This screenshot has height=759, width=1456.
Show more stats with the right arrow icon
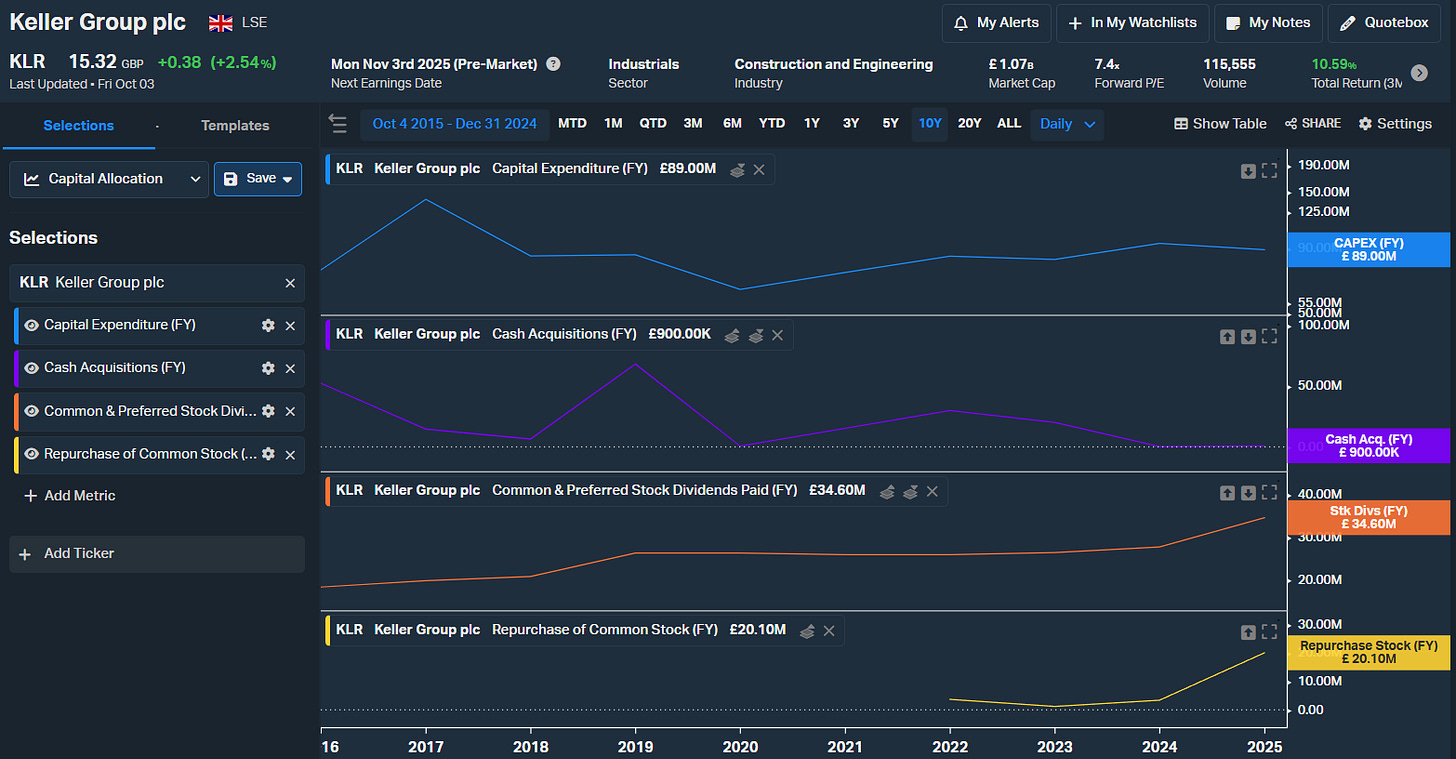pyautogui.click(x=1419, y=73)
